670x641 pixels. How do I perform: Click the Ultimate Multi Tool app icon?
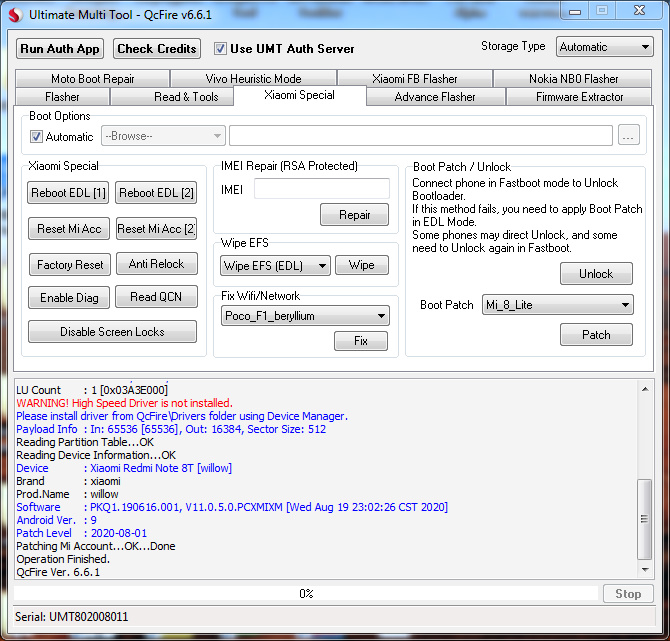15,15
